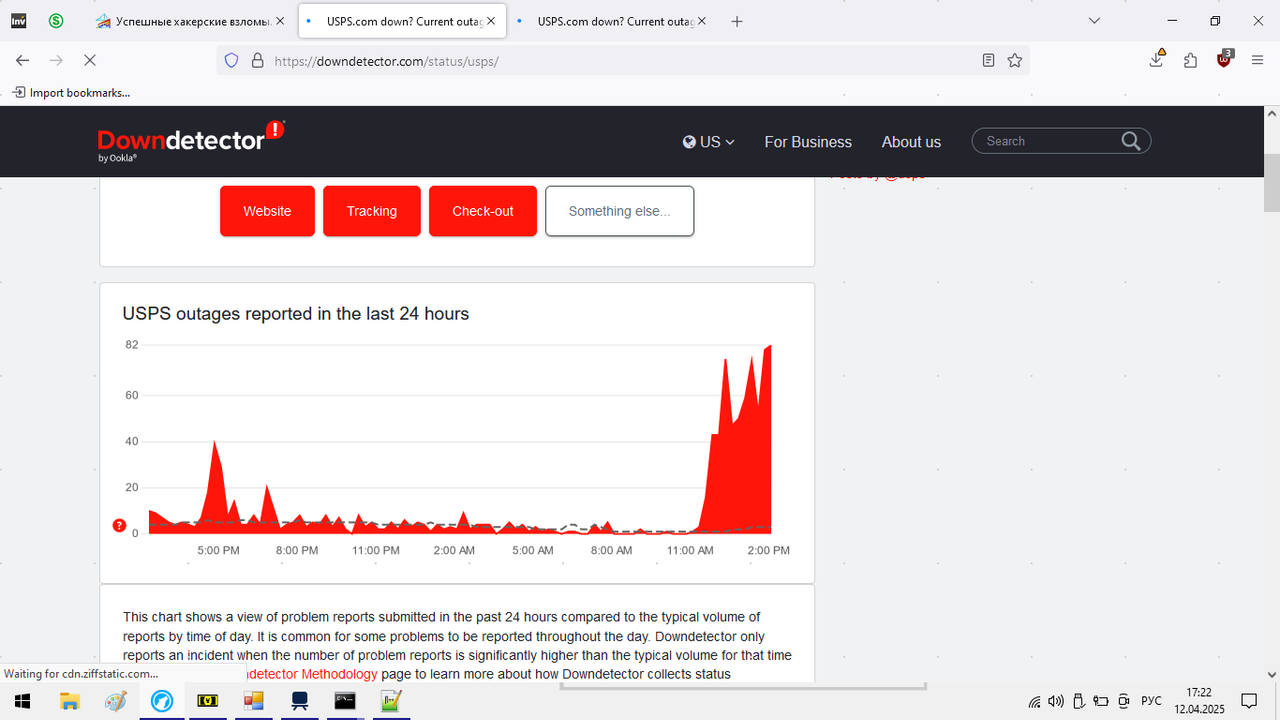Open the For Business page
This screenshot has width=1280, height=720.
(x=808, y=142)
